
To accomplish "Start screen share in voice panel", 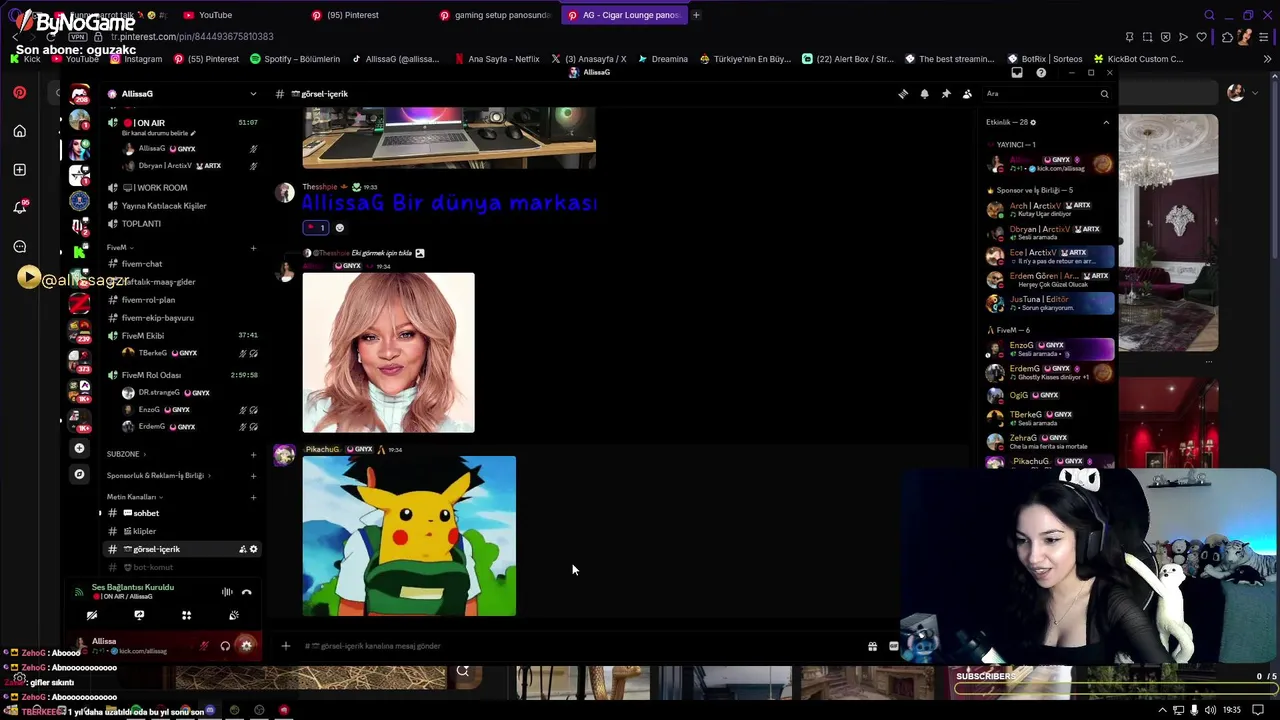I will [x=139, y=616].
